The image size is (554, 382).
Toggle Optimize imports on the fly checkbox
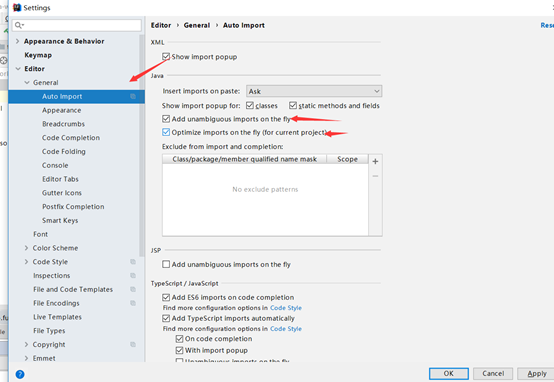click(166, 132)
